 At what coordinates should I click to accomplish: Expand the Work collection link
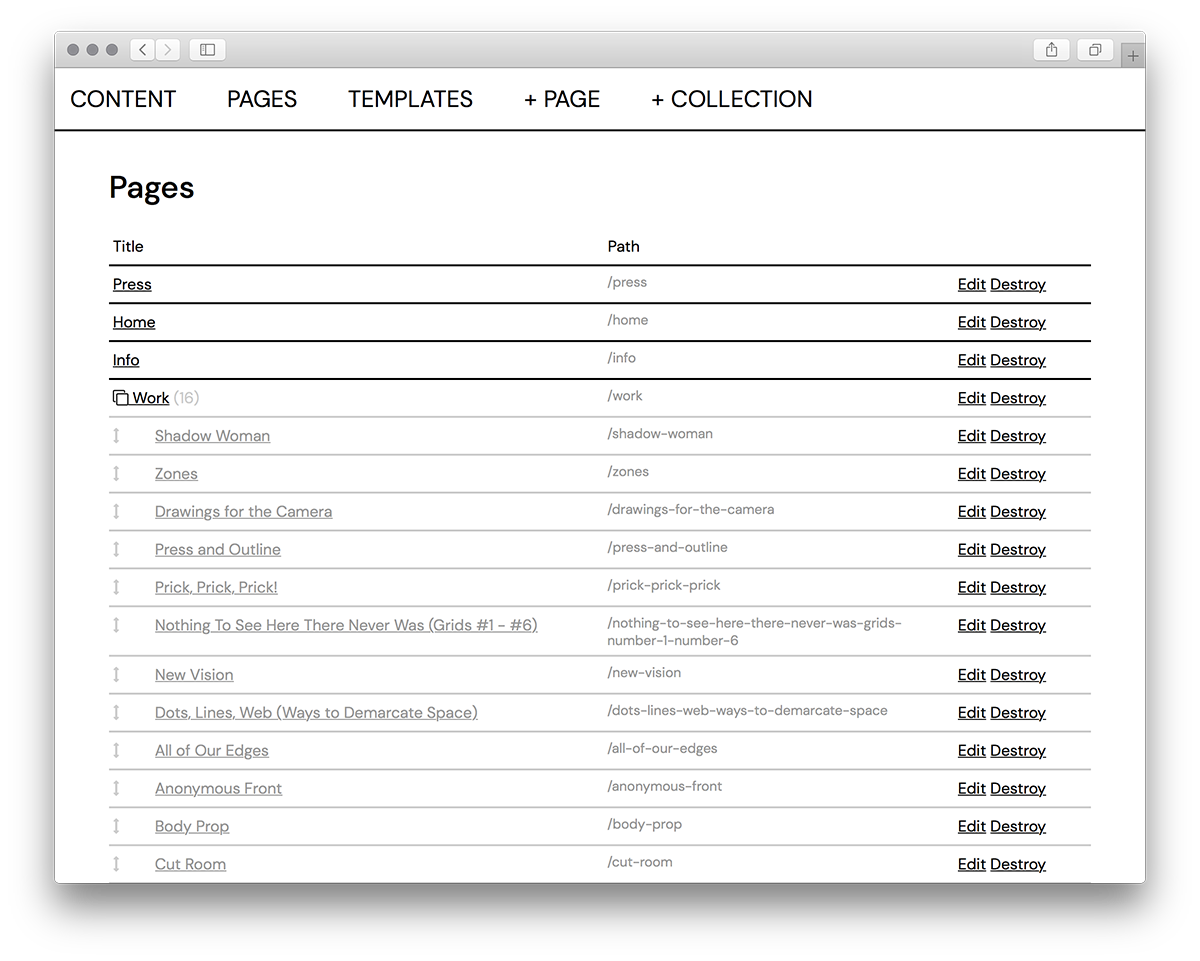pos(151,398)
